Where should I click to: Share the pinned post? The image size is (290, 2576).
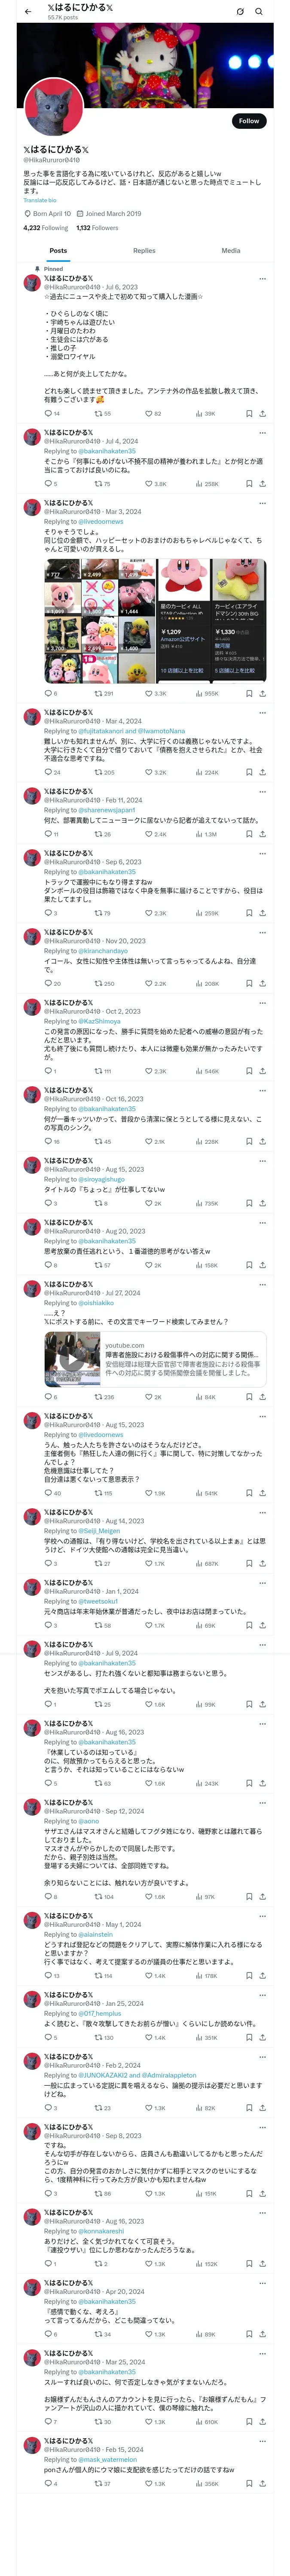[x=262, y=413]
